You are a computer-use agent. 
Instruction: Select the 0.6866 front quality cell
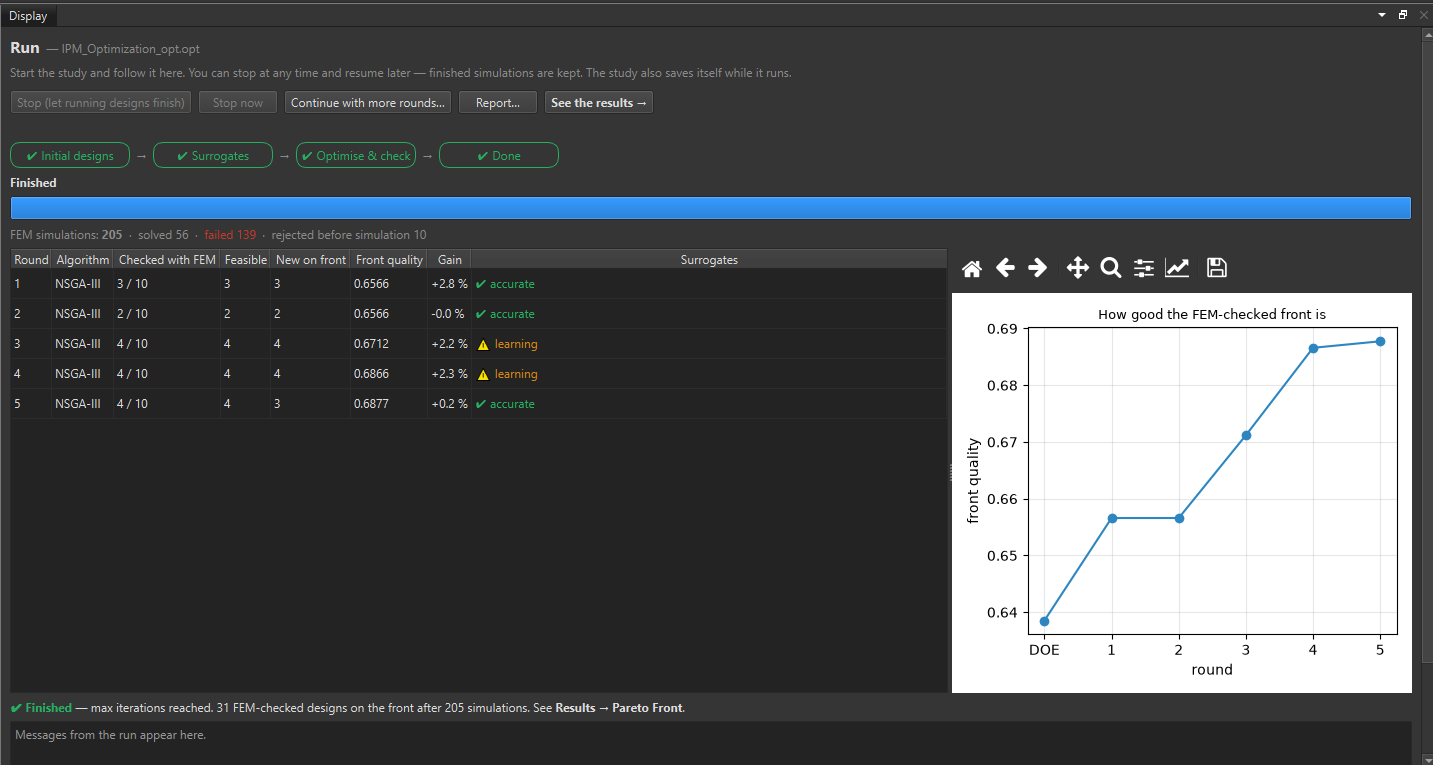[x=389, y=374]
